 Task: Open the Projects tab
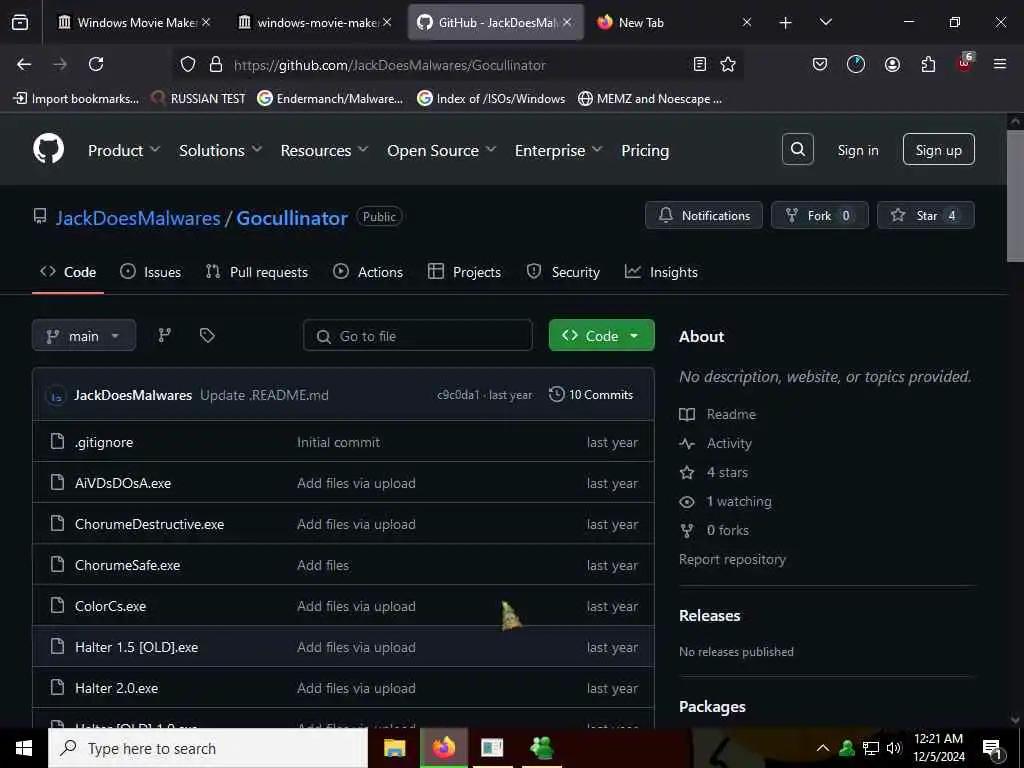(x=464, y=272)
